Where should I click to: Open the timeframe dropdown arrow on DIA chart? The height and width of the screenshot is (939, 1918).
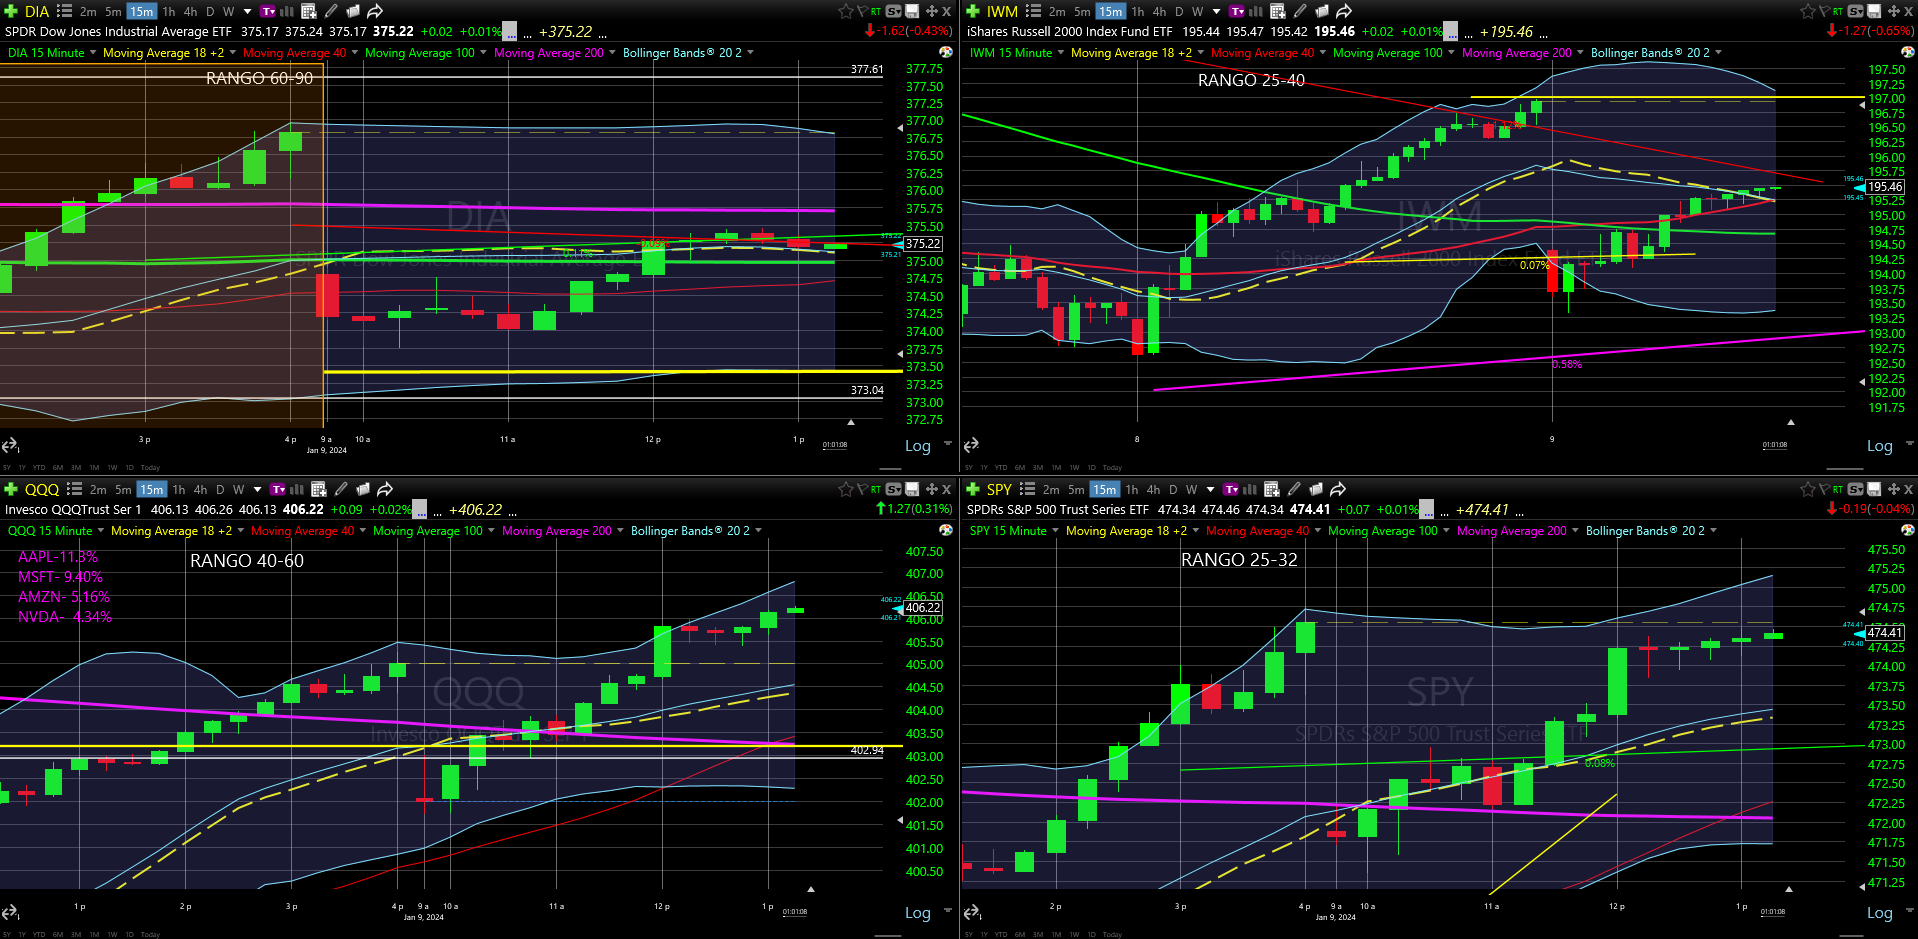click(248, 12)
